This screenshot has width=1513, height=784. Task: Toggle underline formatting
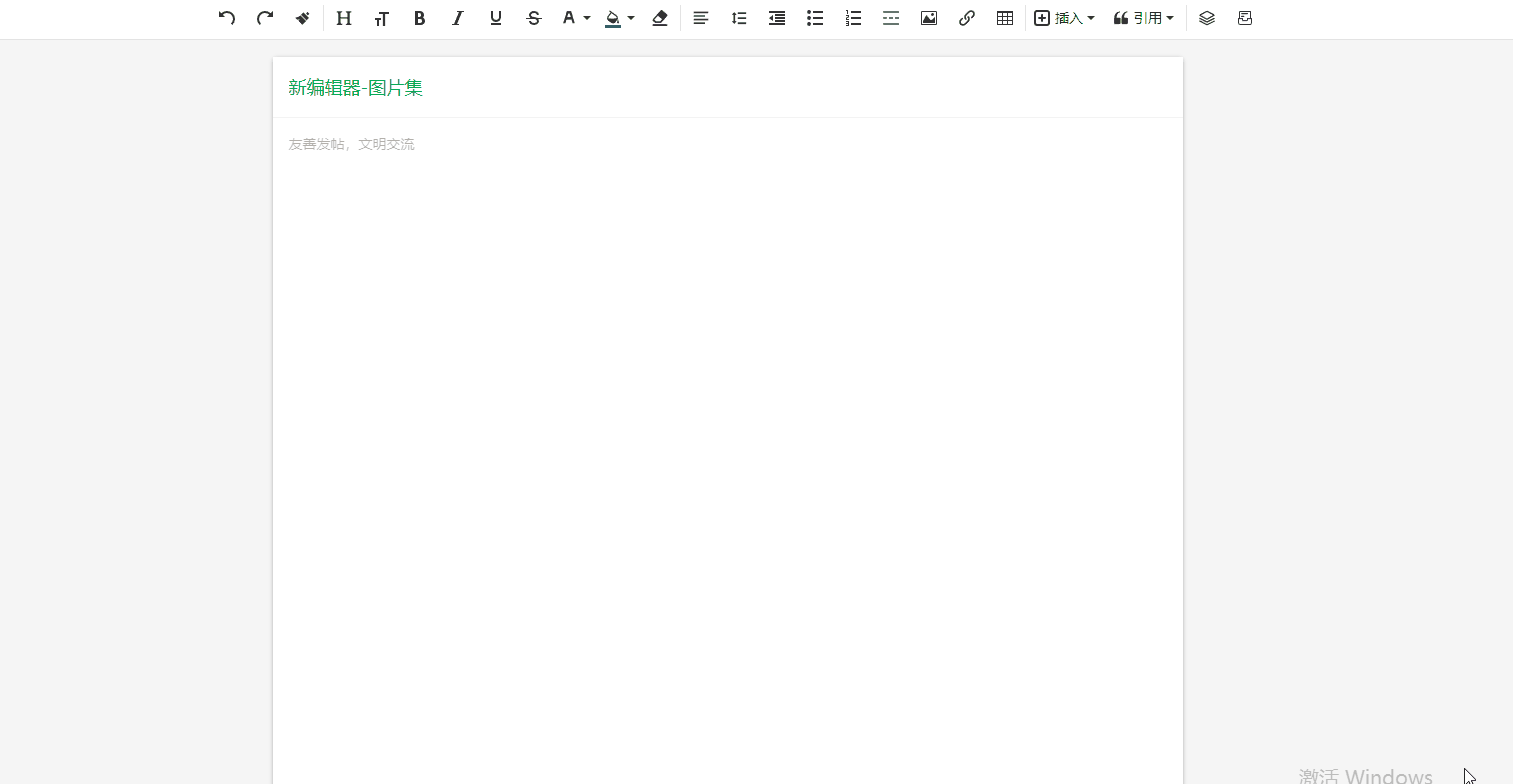[x=495, y=18]
